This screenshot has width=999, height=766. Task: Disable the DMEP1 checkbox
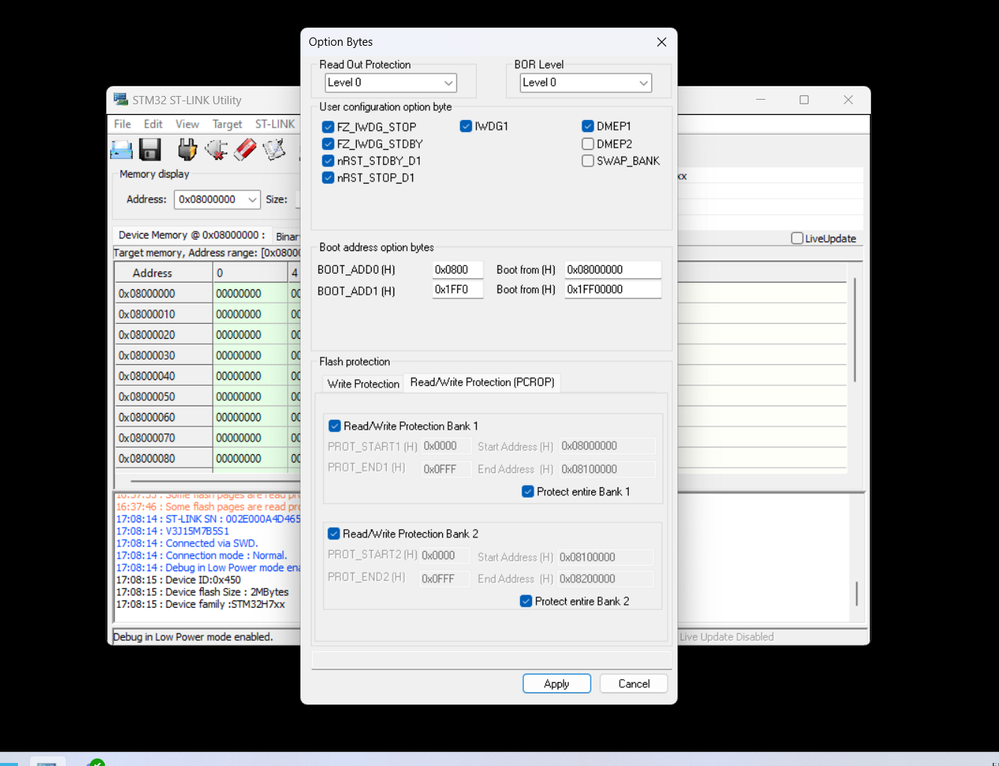click(587, 126)
